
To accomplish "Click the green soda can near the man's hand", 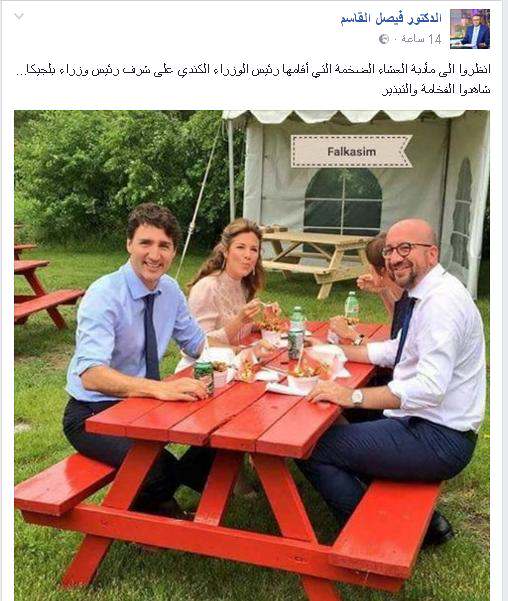I will pos(204,376).
